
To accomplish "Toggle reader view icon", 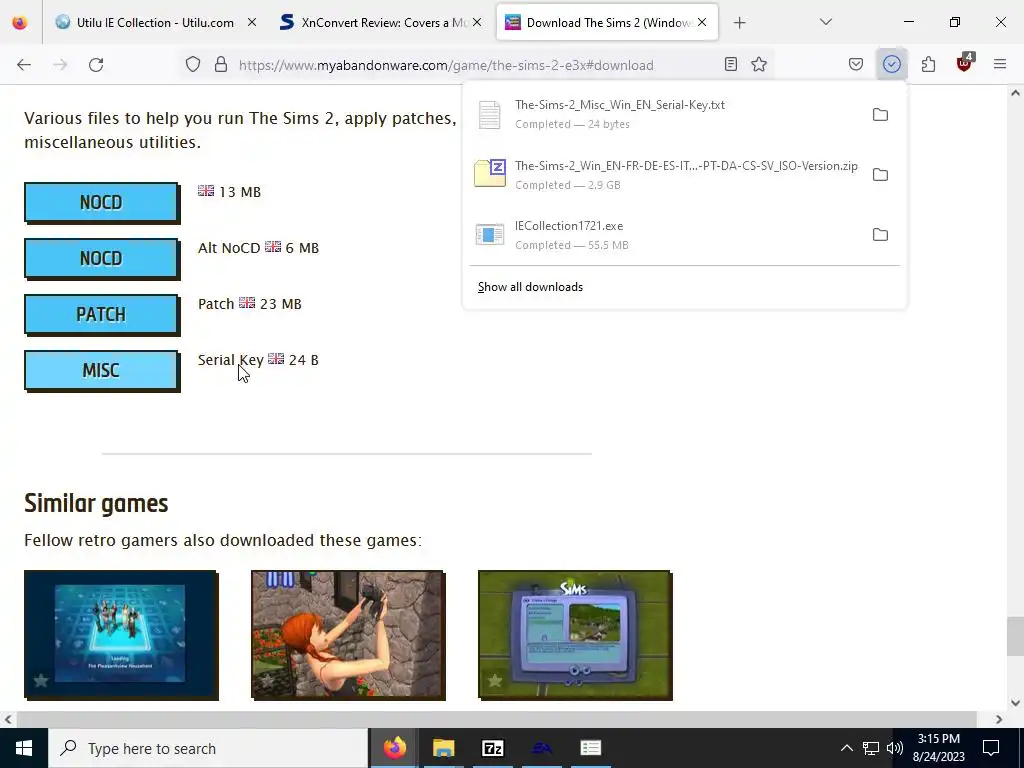I will 731,64.
